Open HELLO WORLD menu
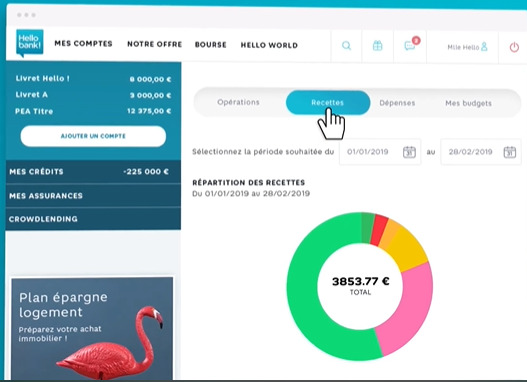This screenshot has height=382, width=527. click(x=269, y=45)
